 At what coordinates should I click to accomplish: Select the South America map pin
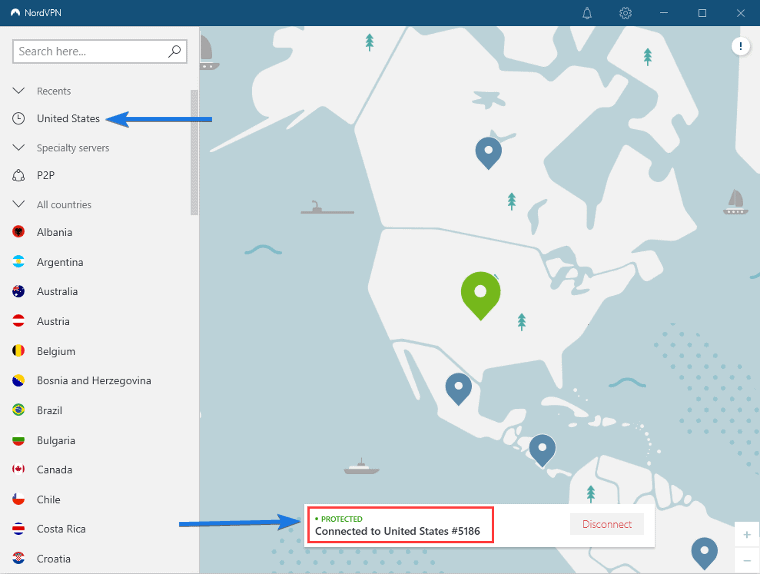704,554
